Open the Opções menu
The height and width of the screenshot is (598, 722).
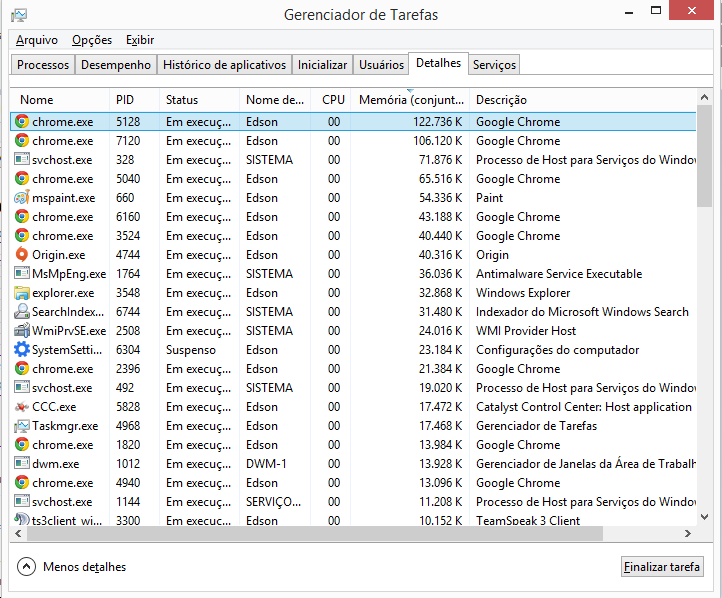click(92, 40)
